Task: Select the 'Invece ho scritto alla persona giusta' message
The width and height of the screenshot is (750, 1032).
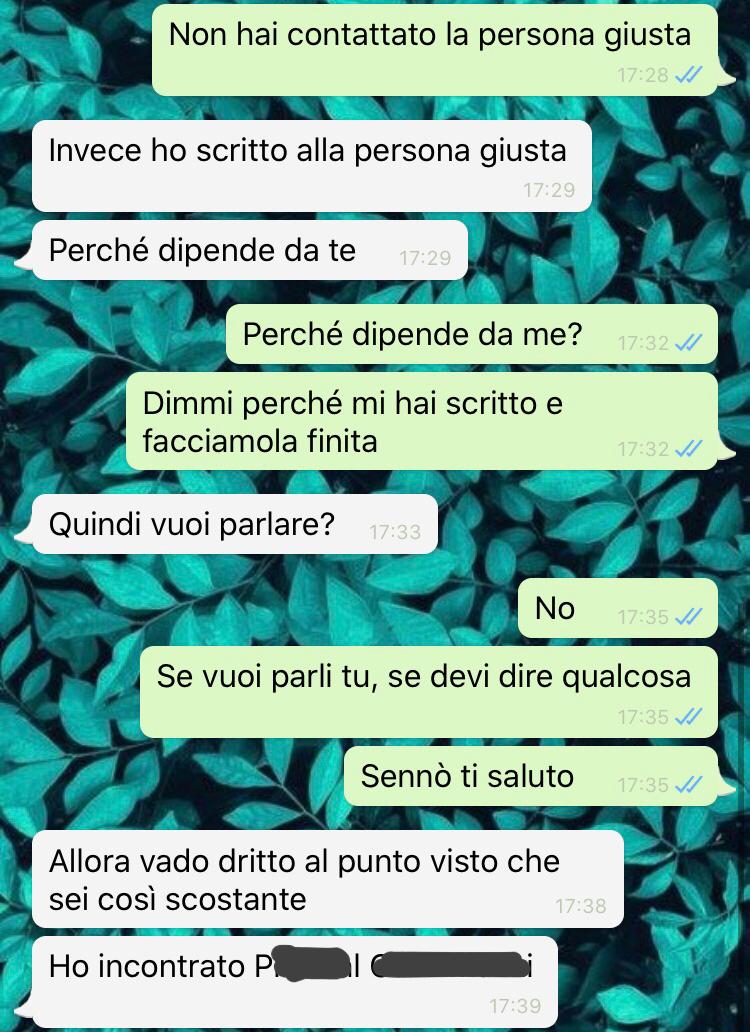Action: click(x=312, y=166)
